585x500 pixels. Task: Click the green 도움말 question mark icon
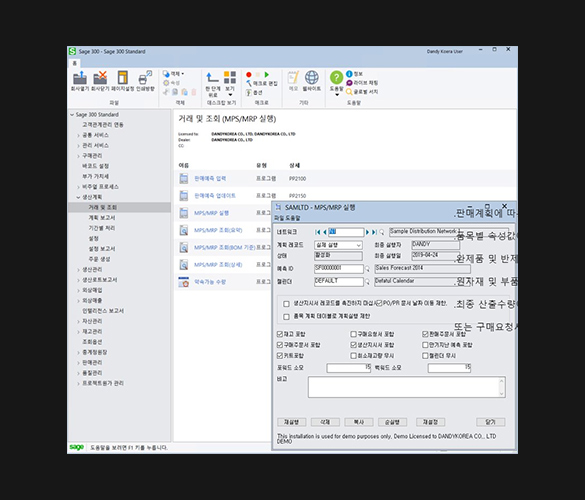click(336, 78)
